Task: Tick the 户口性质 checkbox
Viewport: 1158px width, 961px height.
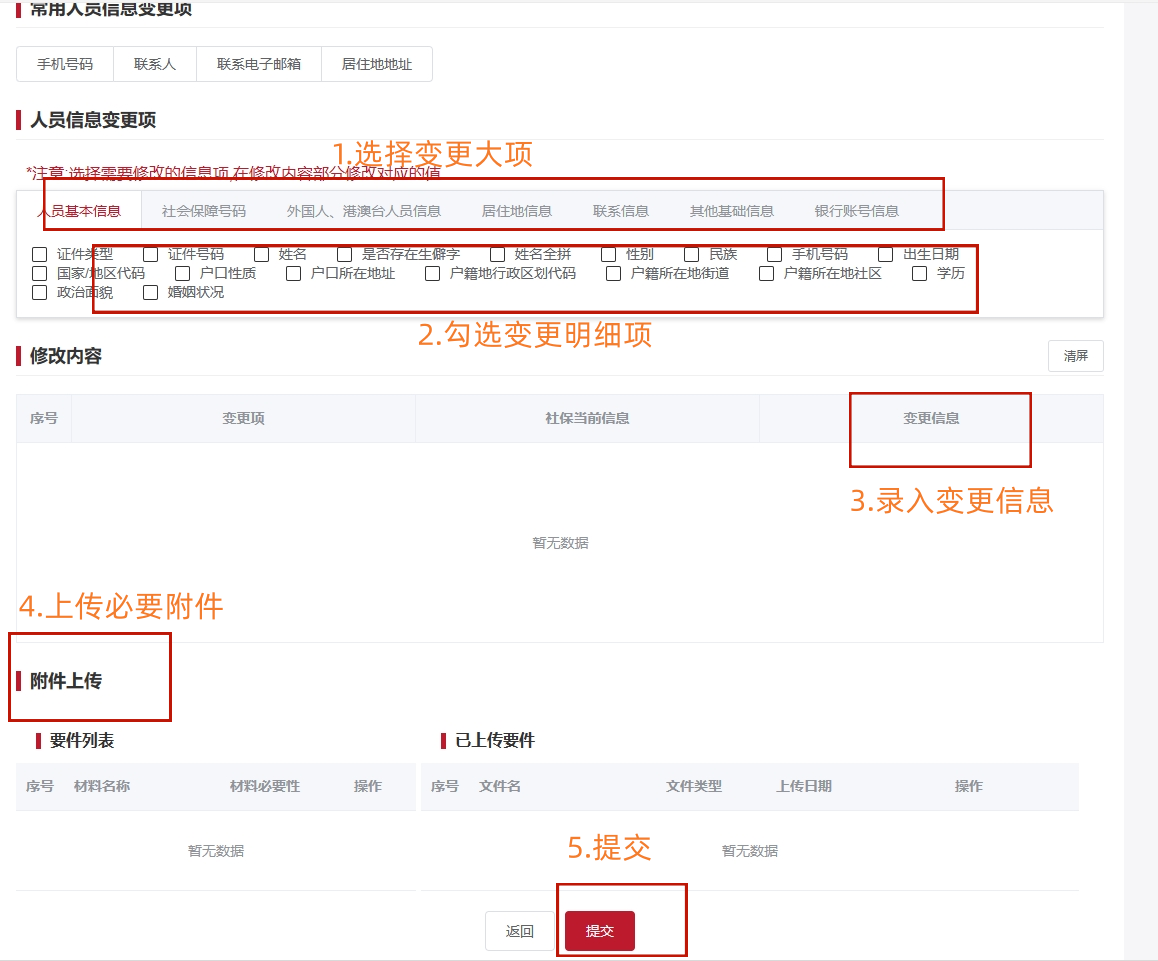Action: 183,274
